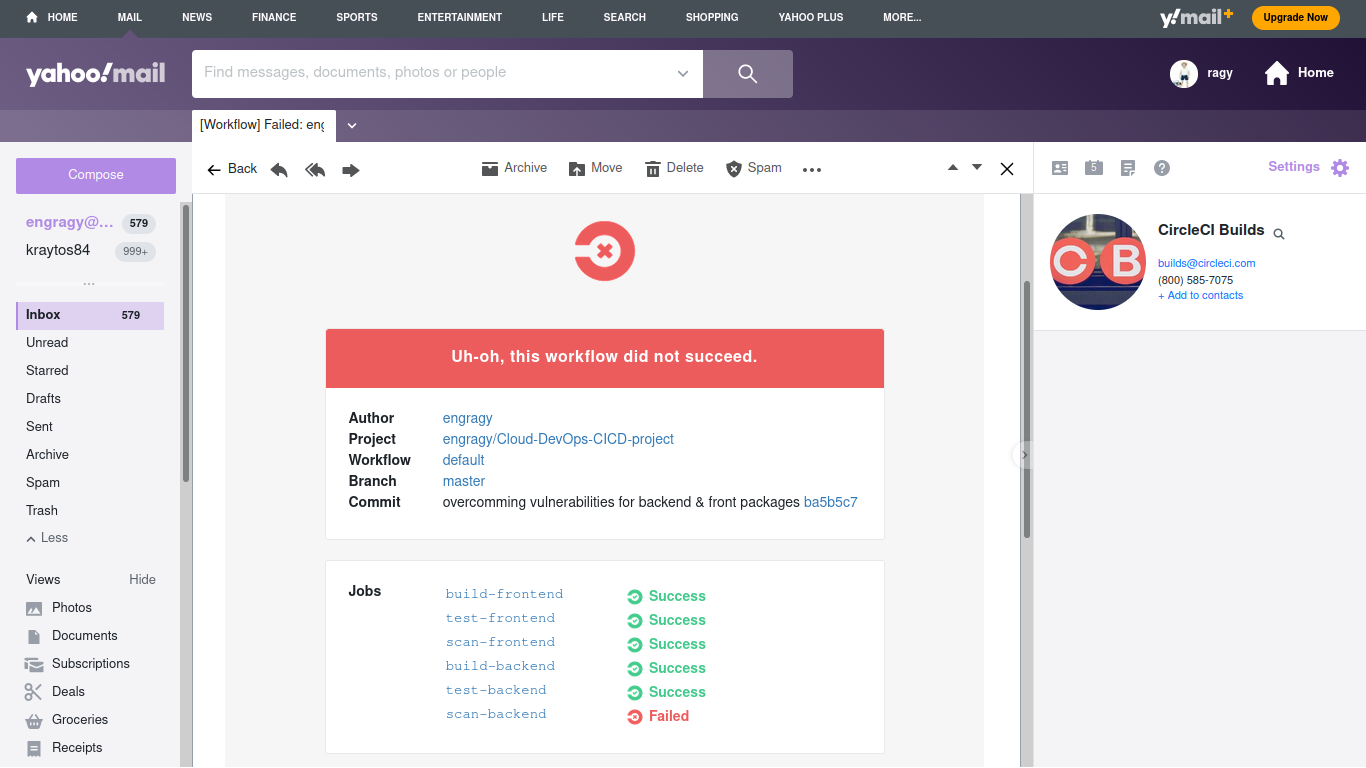Click the search magnifier button
This screenshot has height=768, width=1366.
point(748,74)
